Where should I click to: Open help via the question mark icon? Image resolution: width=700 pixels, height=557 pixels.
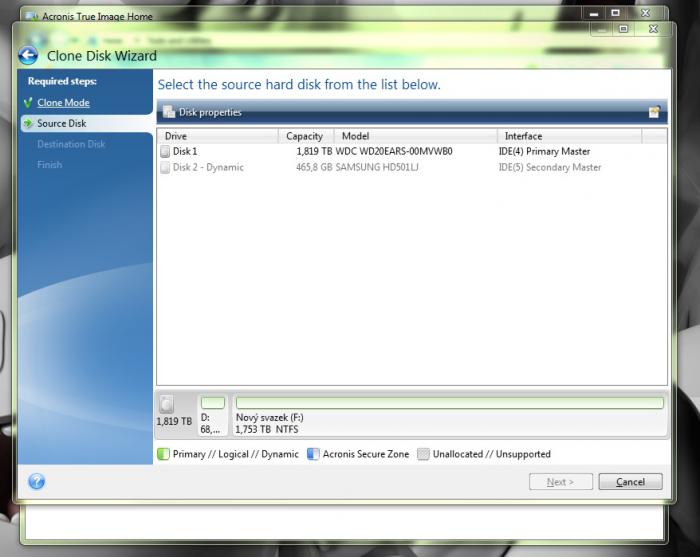coord(37,482)
